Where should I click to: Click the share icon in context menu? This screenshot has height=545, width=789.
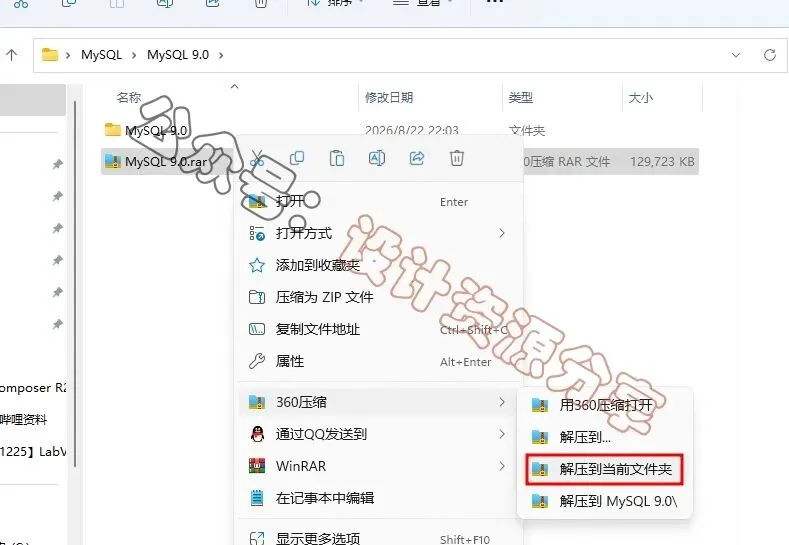pos(417,159)
